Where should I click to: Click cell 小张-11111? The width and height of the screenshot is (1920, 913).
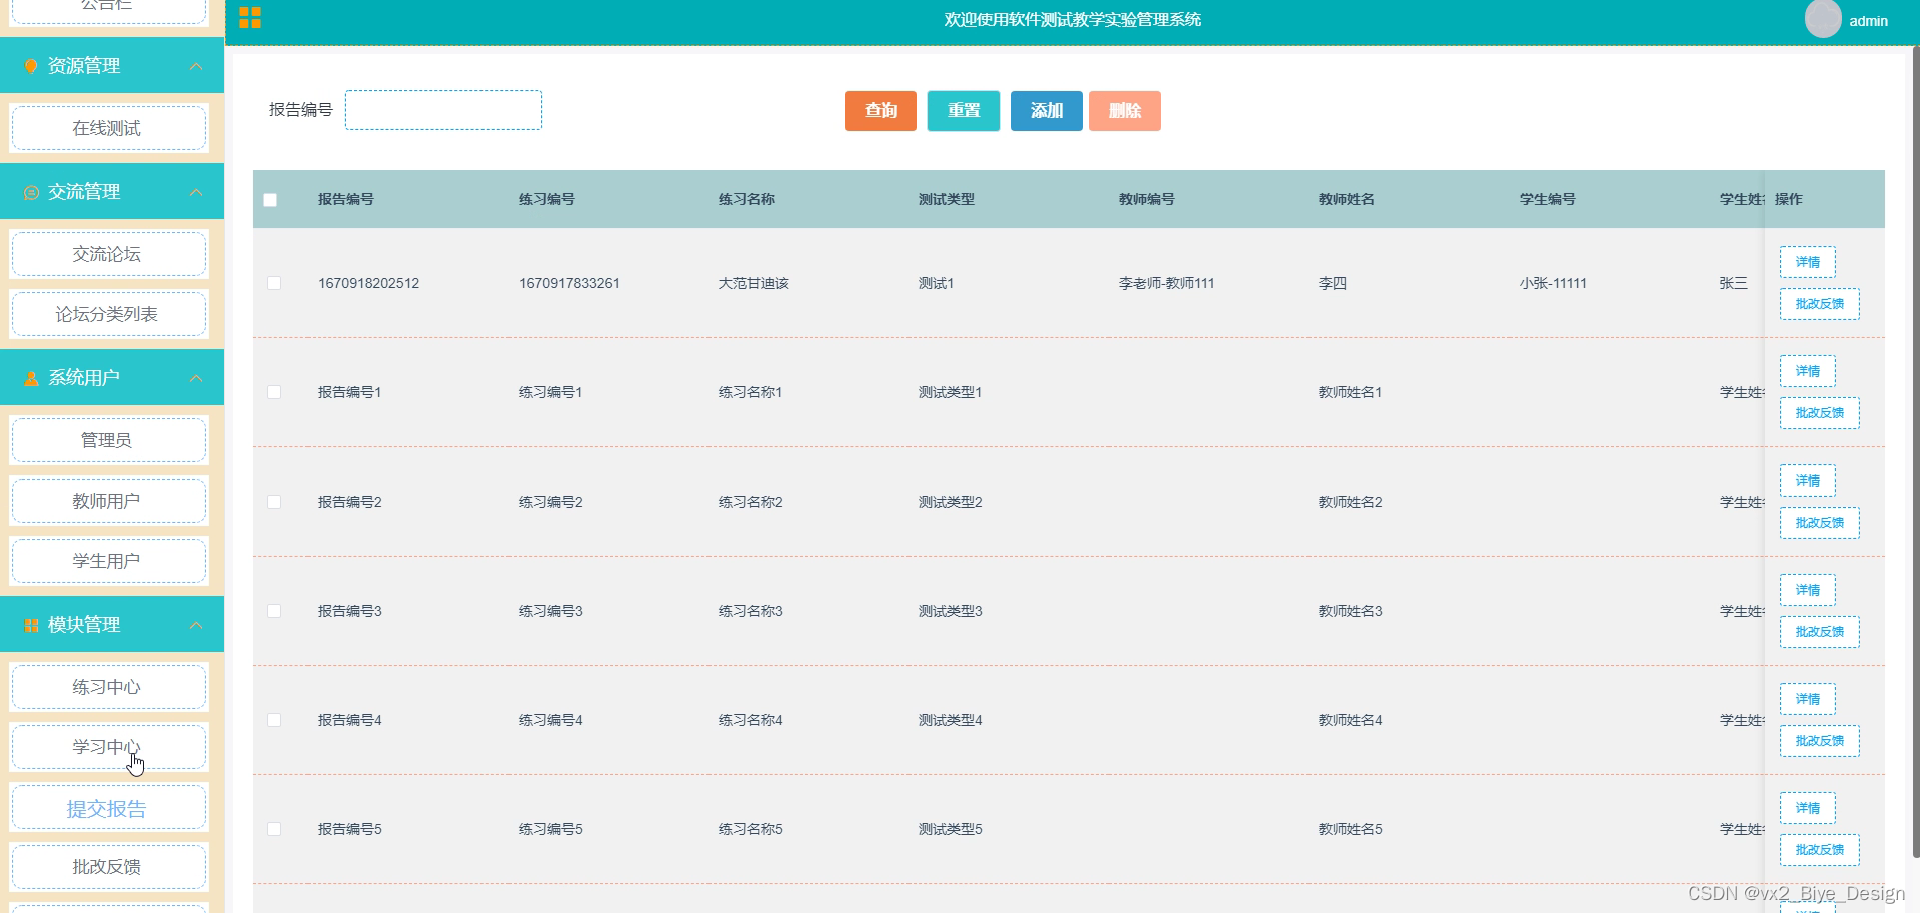1554,283
